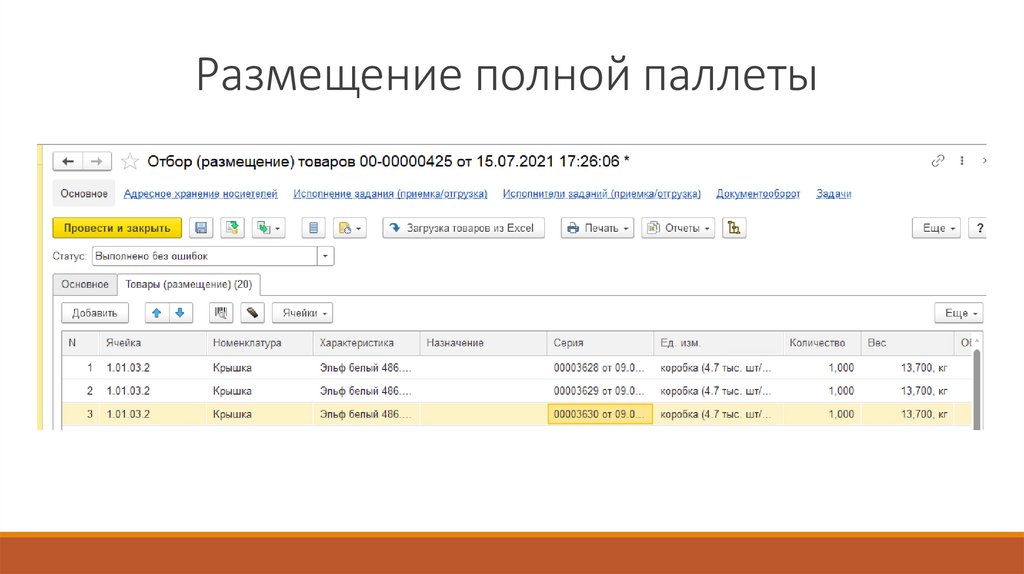Switch to the Основное tab

pos(84,284)
